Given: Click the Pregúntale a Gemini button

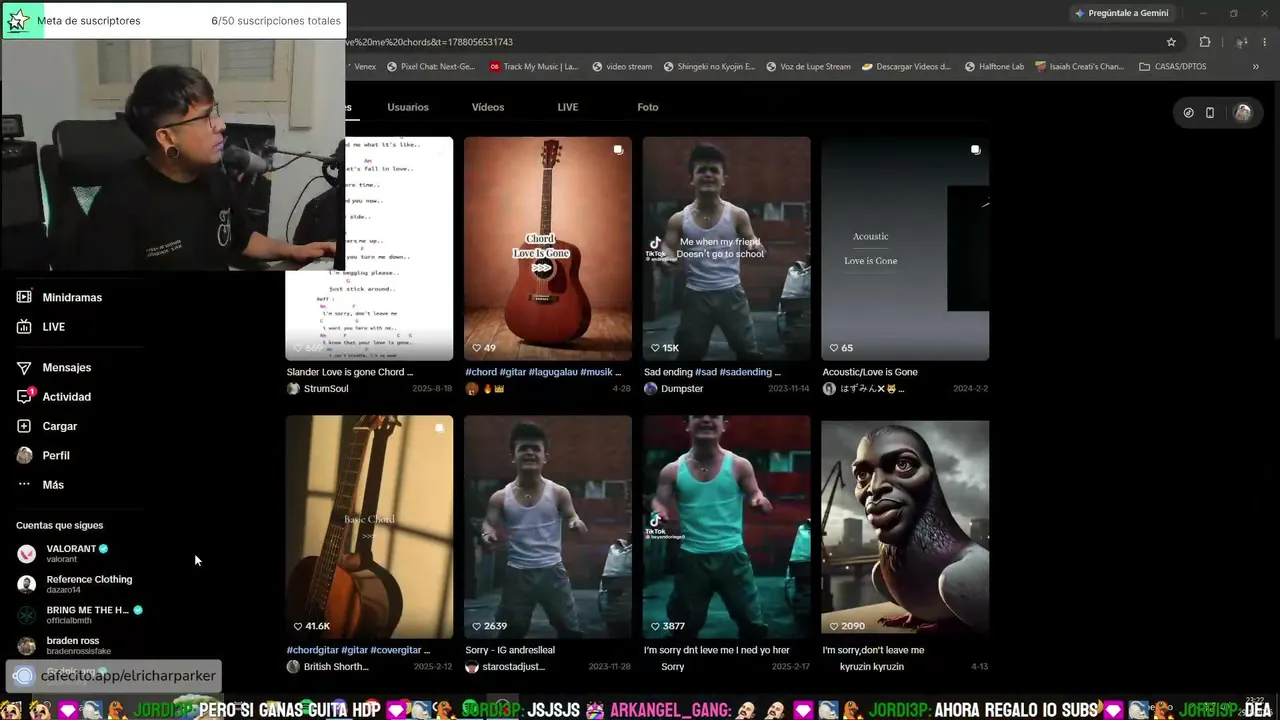Looking at the screenshot, I should [x=1121, y=13].
